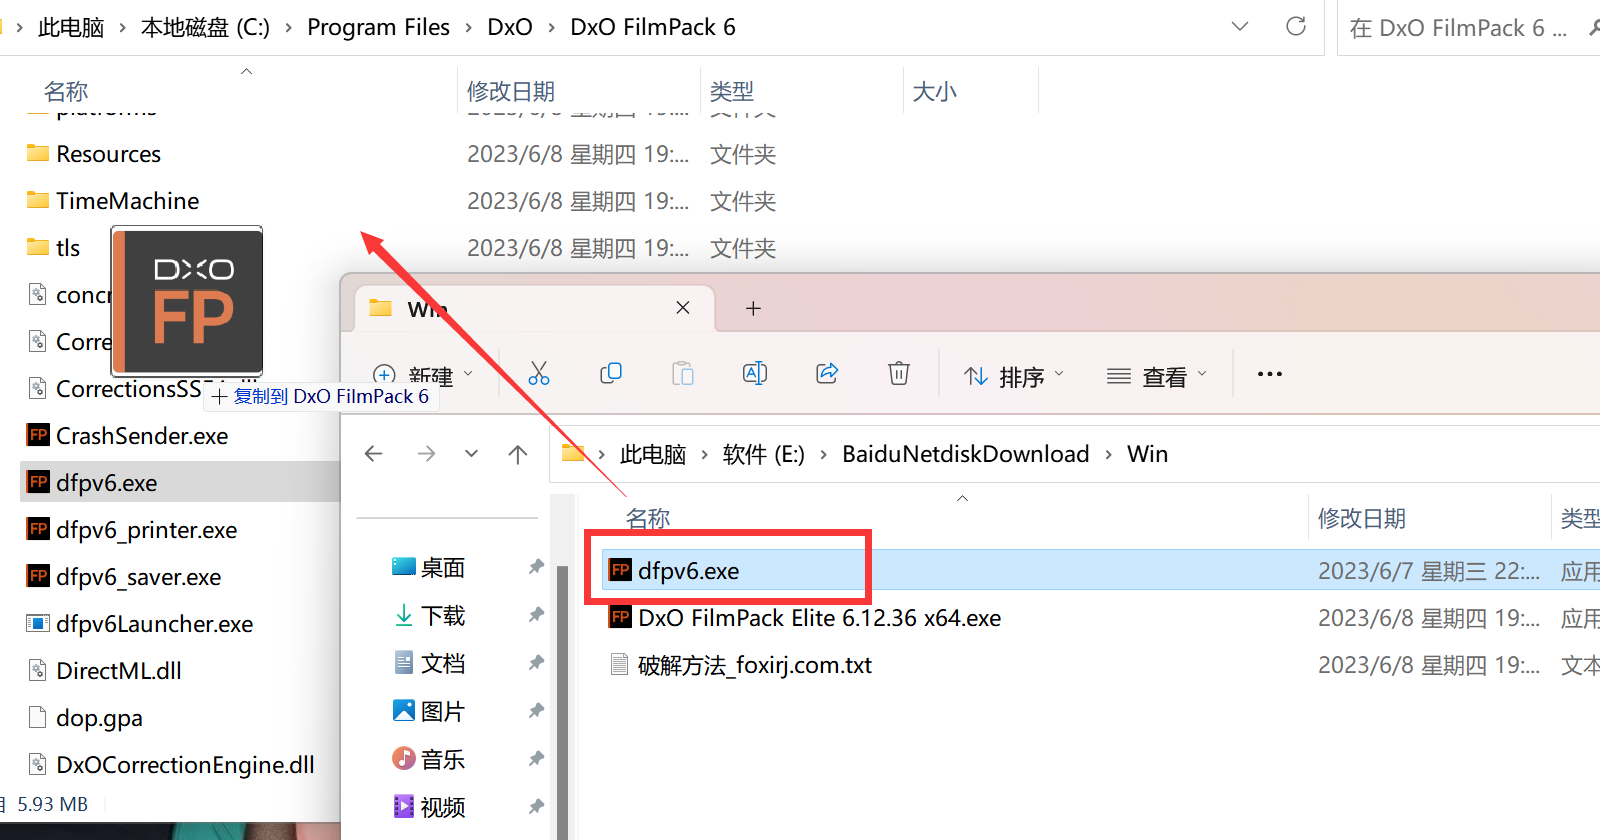Open 桌面 desktop in quick access

[x=443, y=568]
